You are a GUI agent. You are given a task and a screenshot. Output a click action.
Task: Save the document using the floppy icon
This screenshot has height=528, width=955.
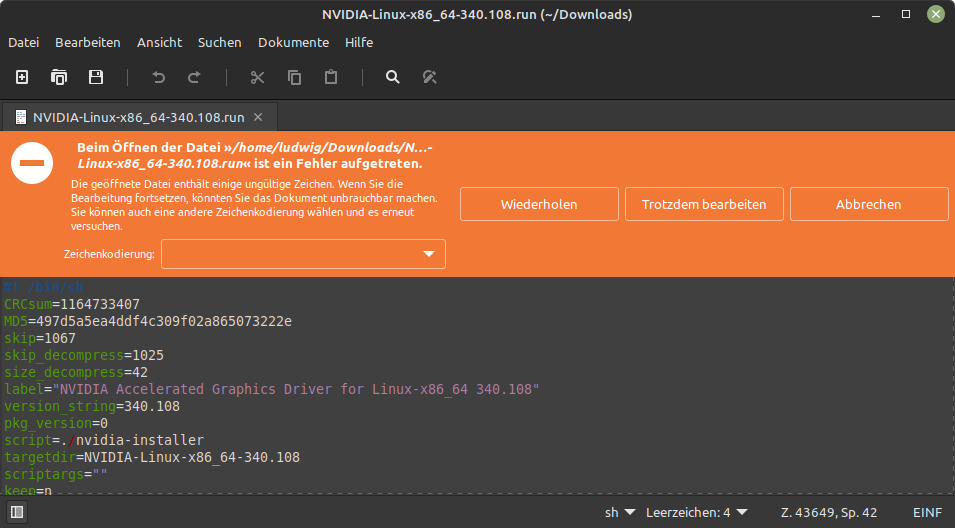(x=96, y=77)
